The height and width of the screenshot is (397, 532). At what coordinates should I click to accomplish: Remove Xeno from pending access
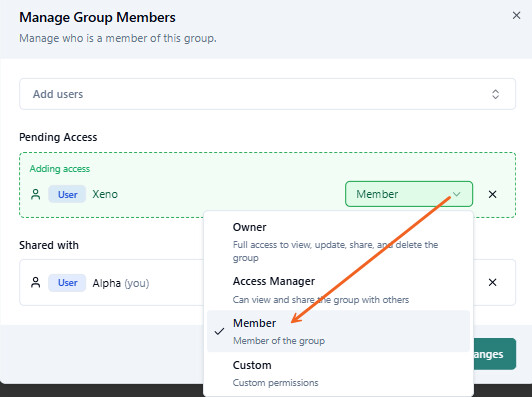coord(492,194)
